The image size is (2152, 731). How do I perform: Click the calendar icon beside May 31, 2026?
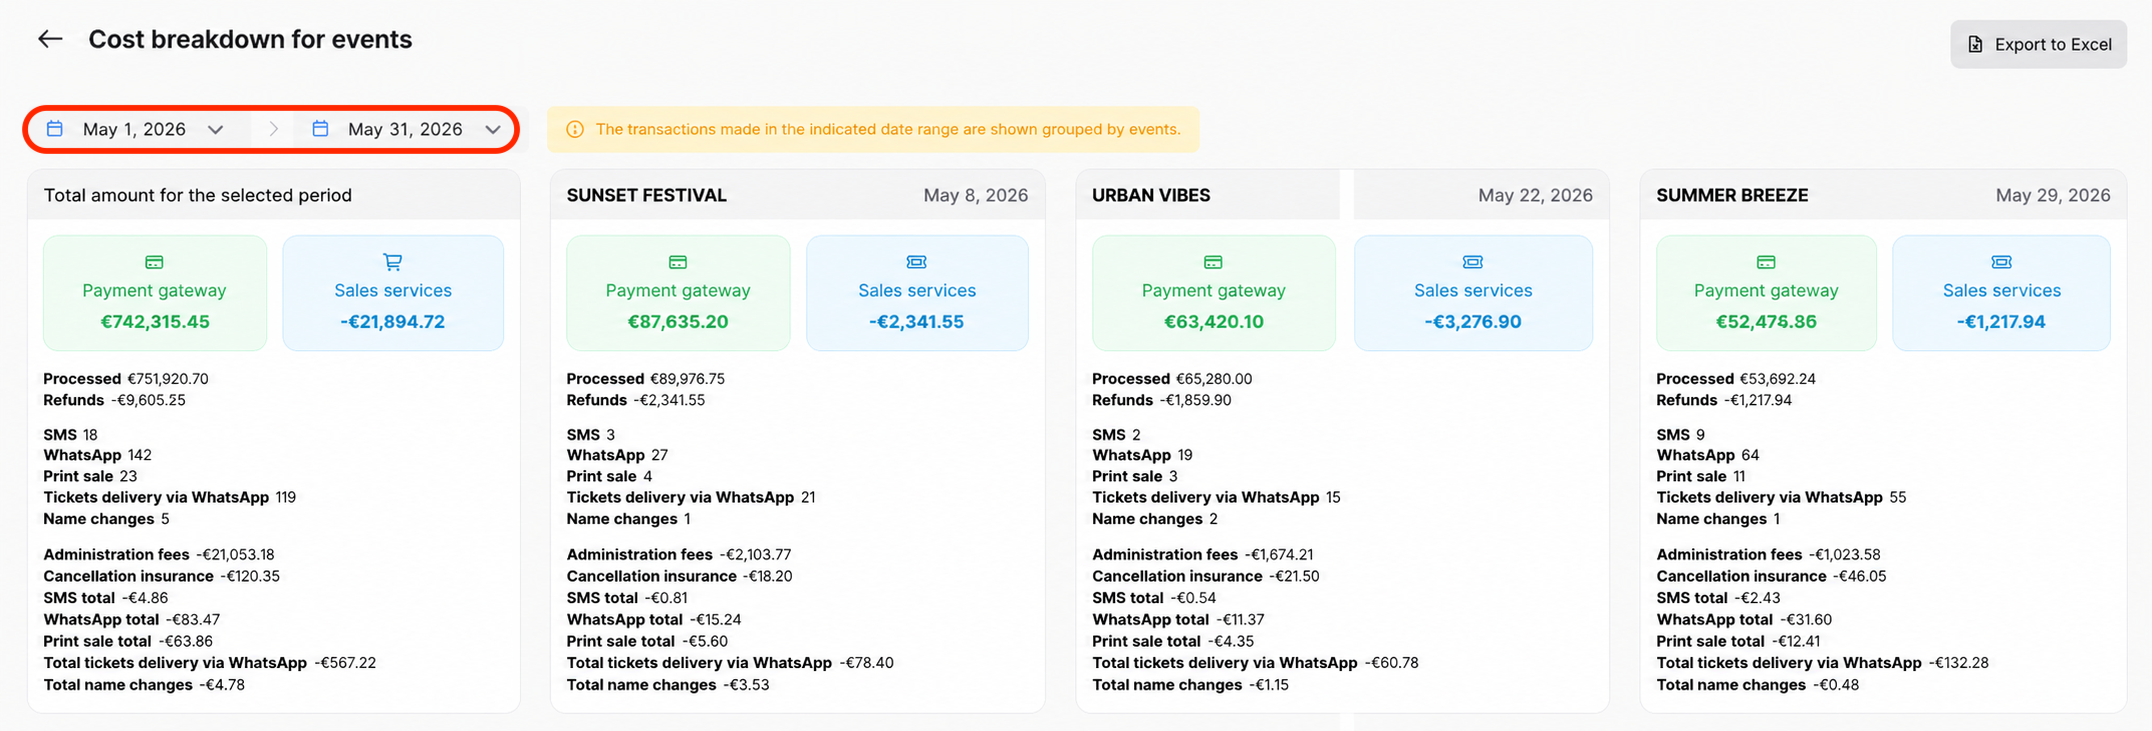[320, 128]
